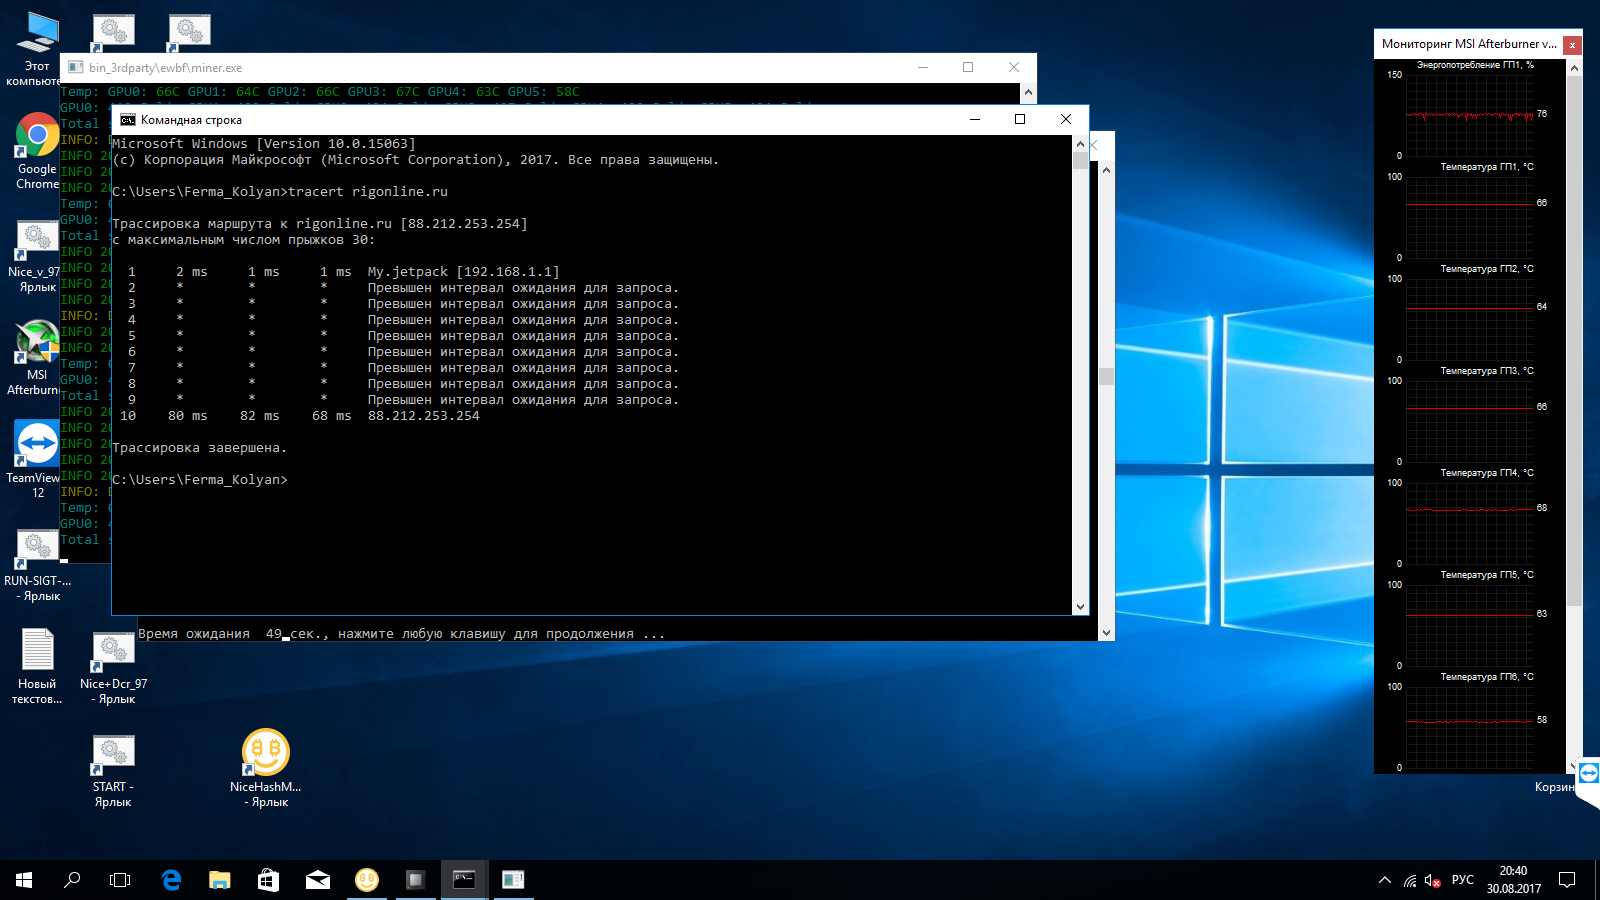The image size is (1600, 900).
Task: Click the Температура ГП4 graph
Action: click(x=1469, y=523)
